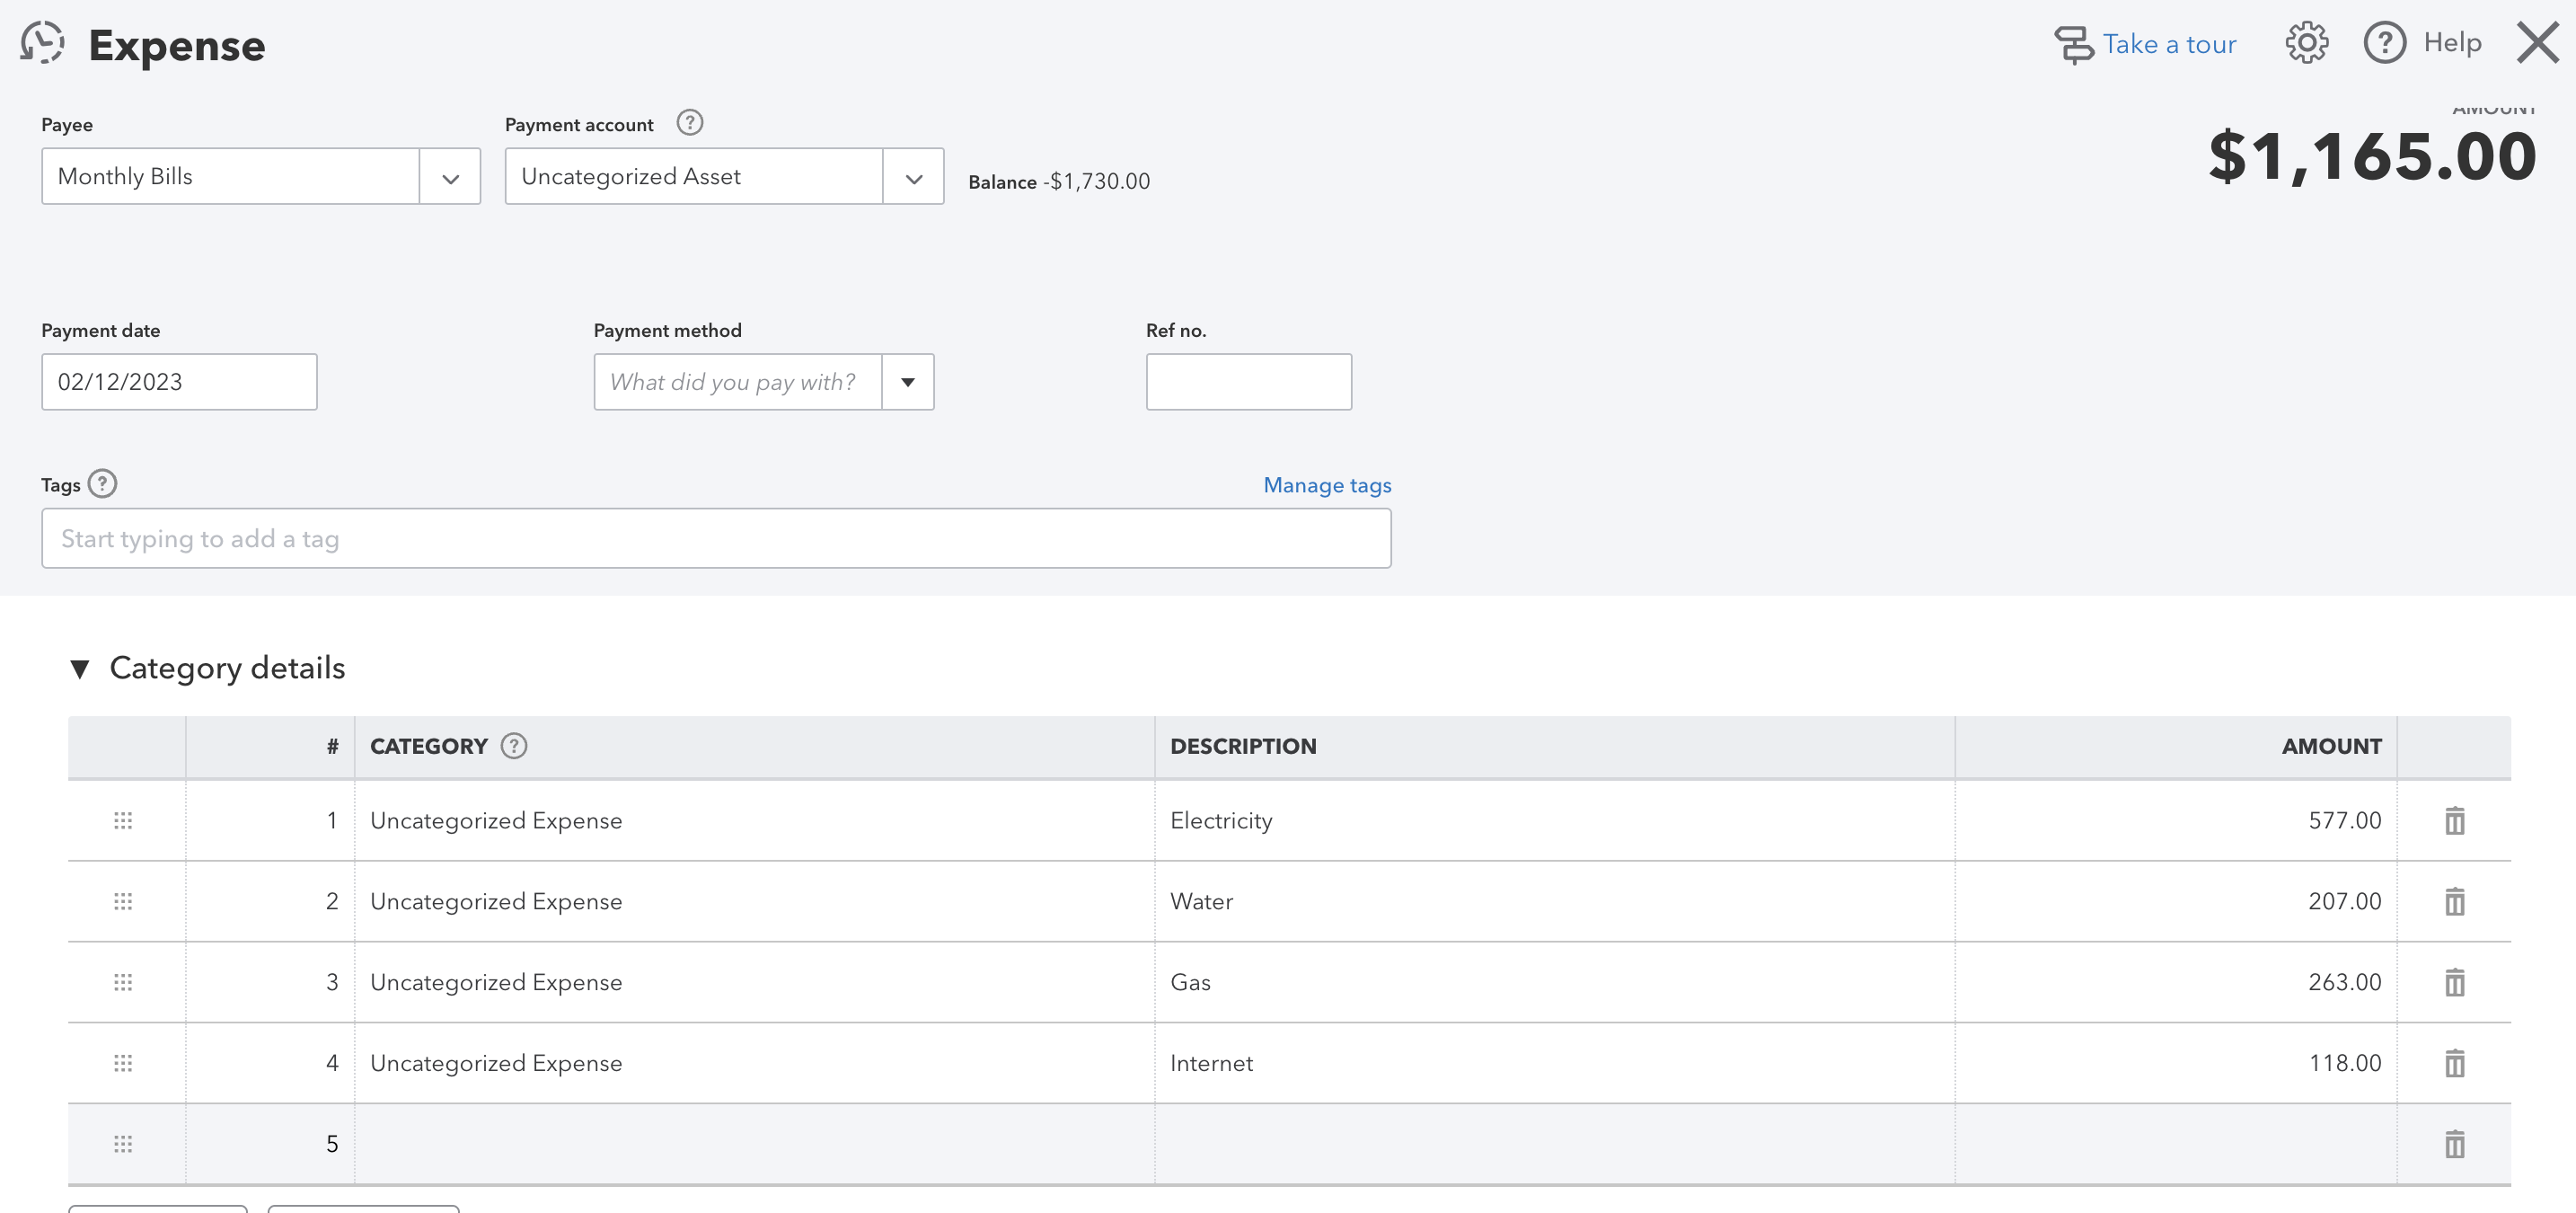Click the Payment date field
Screen dimensions: 2576x1213
click(179, 382)
